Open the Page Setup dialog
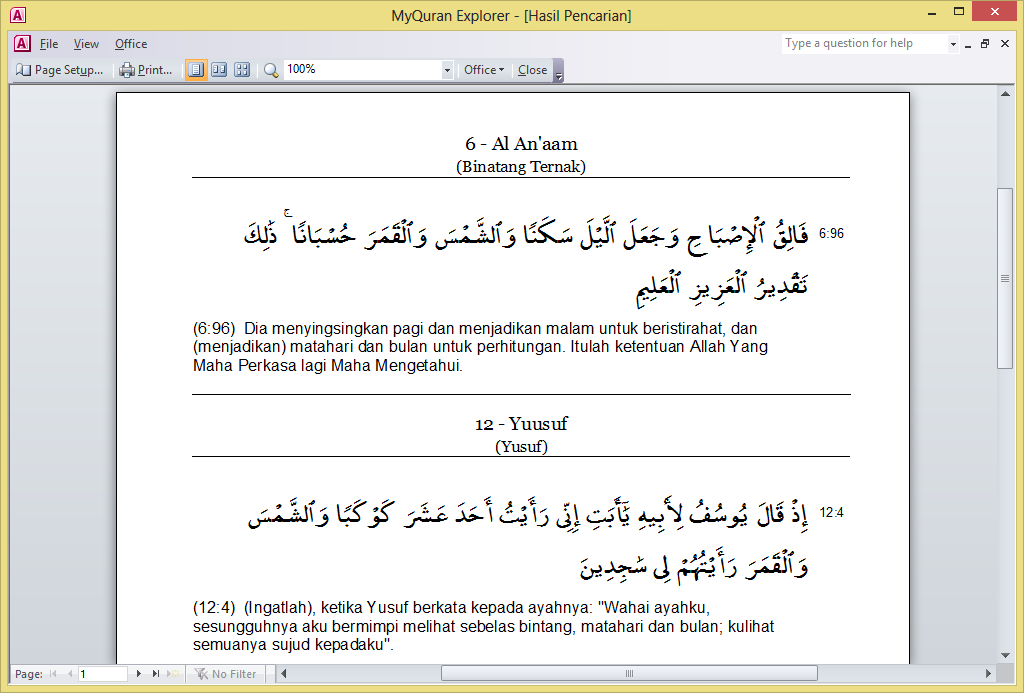The width and height of the screenshot is (1024, 693). [x=60, y=70]
